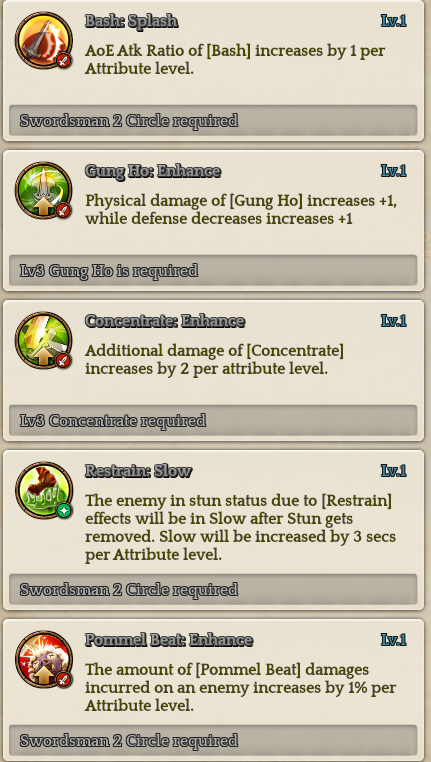This screenshot has width=431, height=762.
Task: Select the Pommel Beat: Enhance title
Action: click(x=169, y=640)
